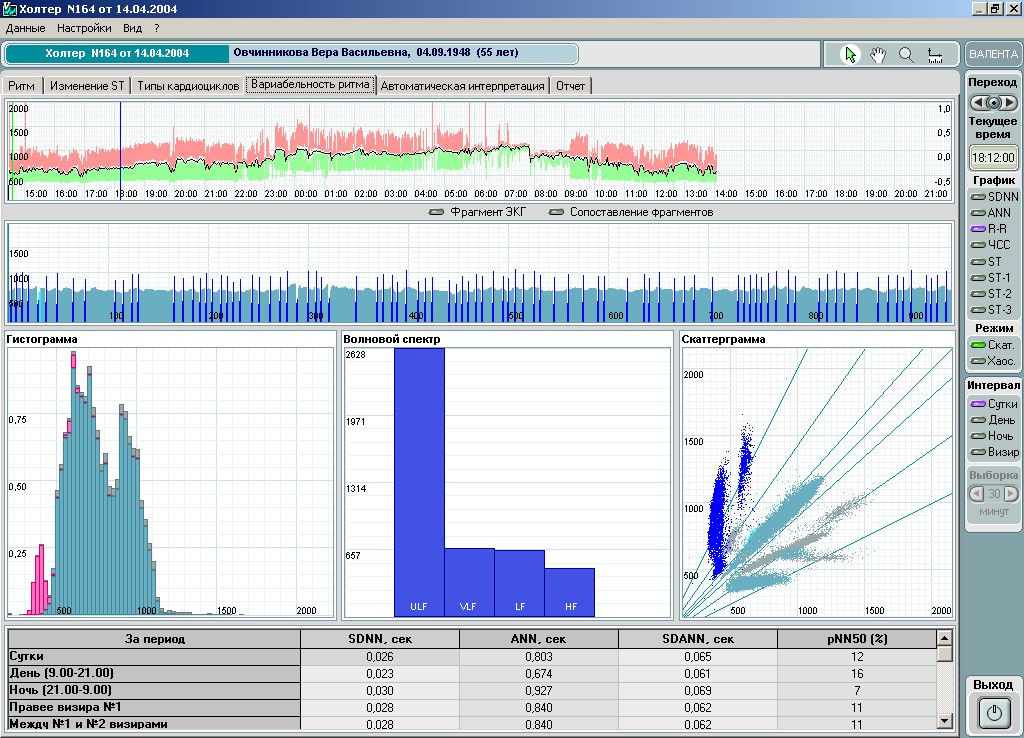The height and width of the screenshot is (738, 1024).
Task: Set interval to Ночь
Action: coord(993,436)
